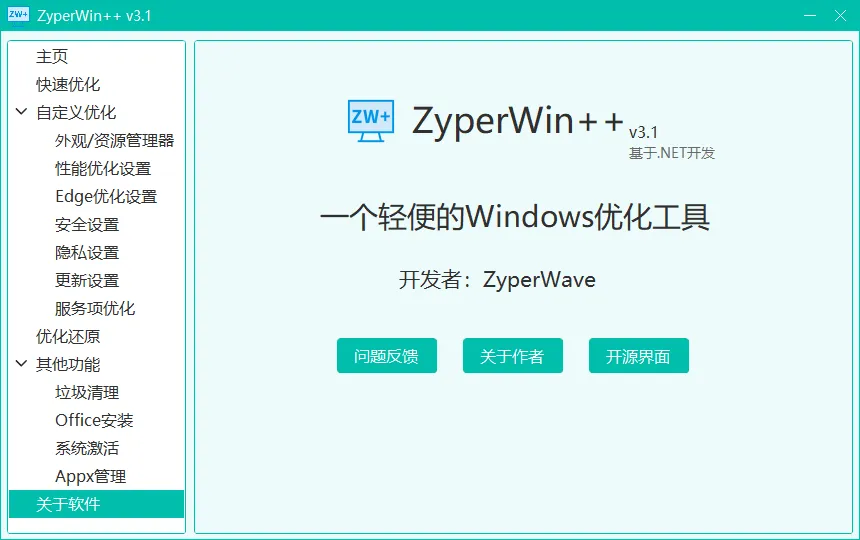Click the ZW+ app icon in the title bar
The height and width of the screenshot is (540, 860).
coord(18,16)
